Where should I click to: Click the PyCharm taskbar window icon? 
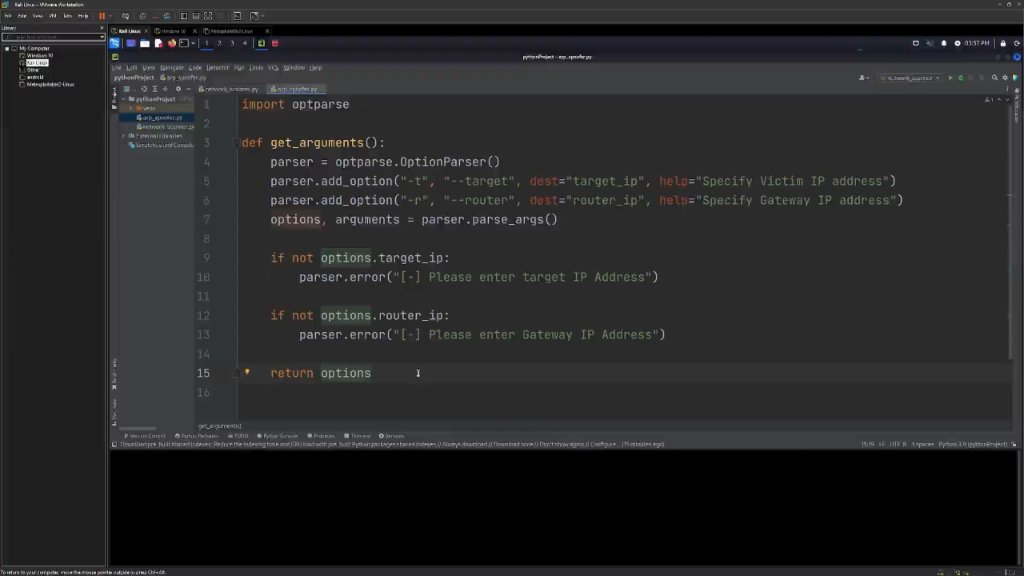coord(261,43)
